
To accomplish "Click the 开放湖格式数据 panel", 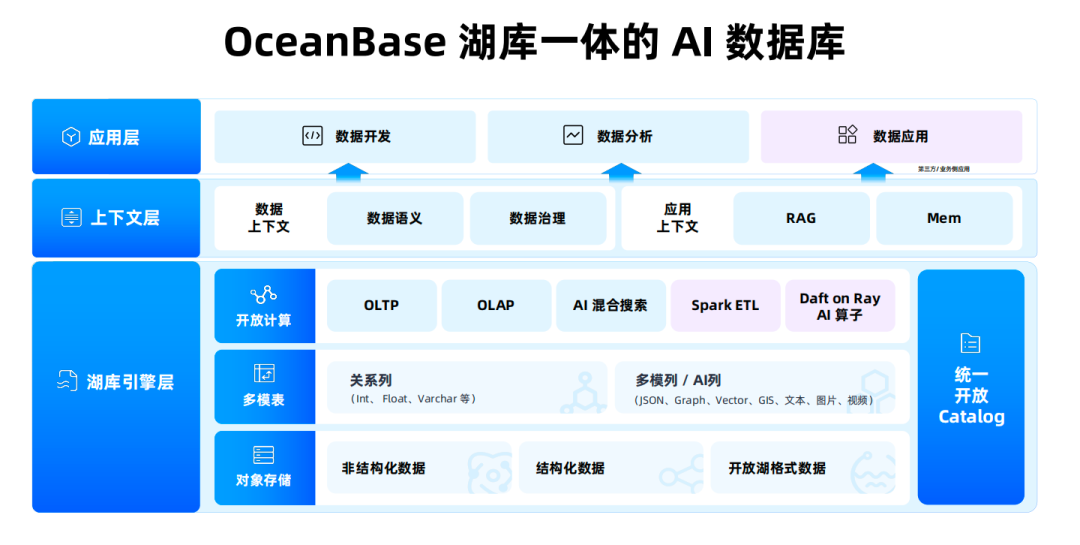I will tap(802, 468).
